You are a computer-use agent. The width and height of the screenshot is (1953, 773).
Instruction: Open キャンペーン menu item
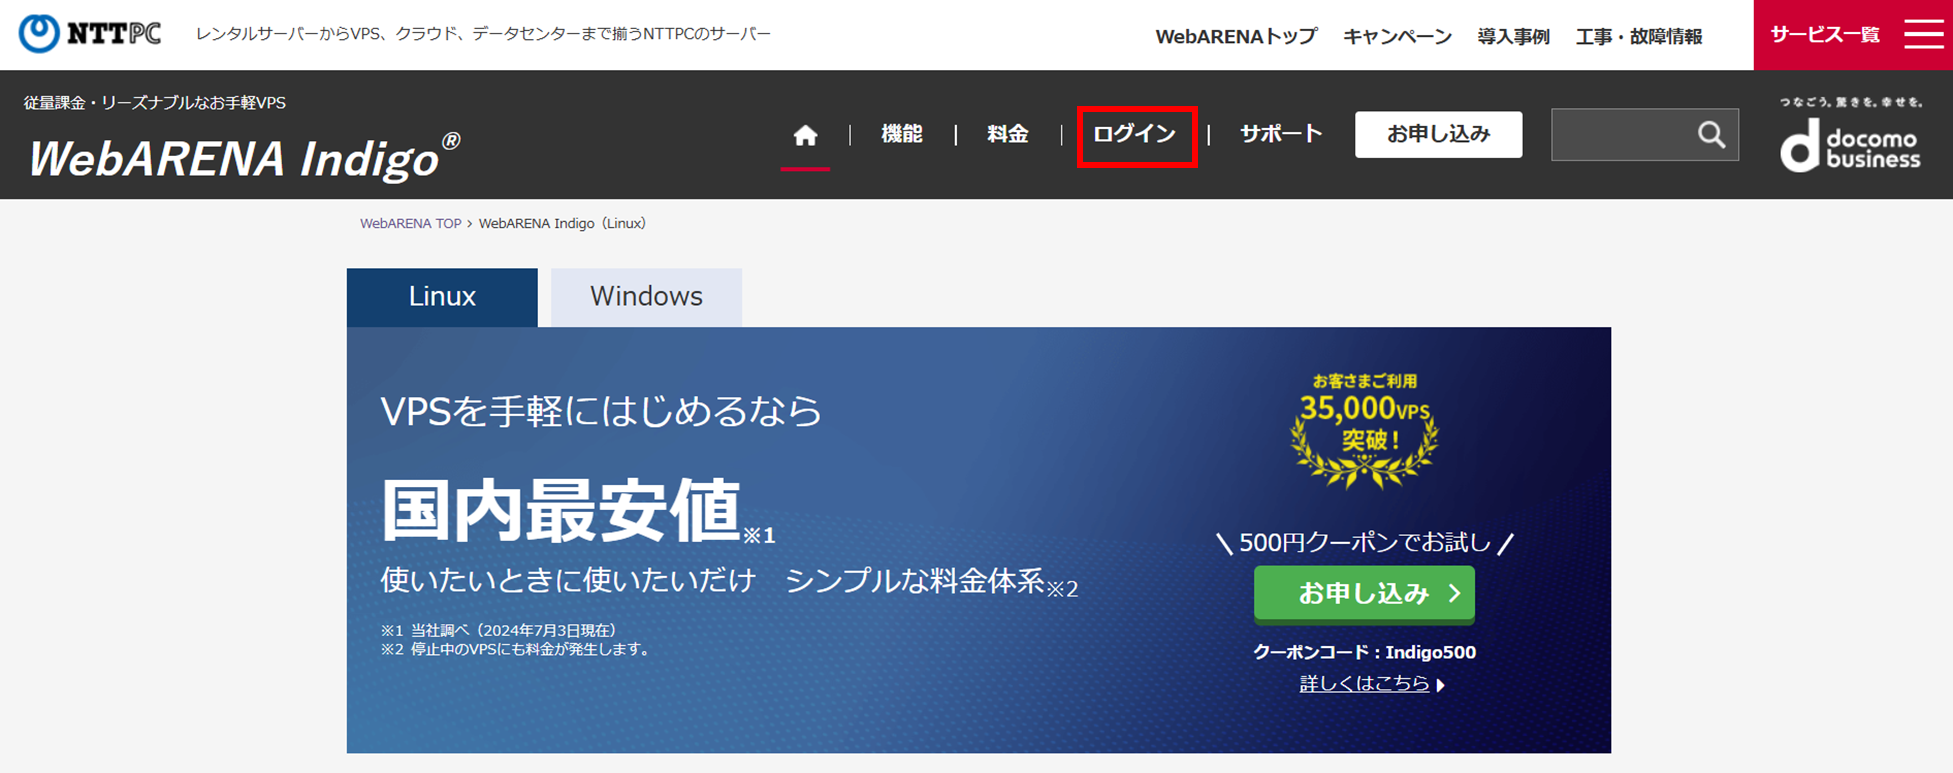coord(1397,37)
